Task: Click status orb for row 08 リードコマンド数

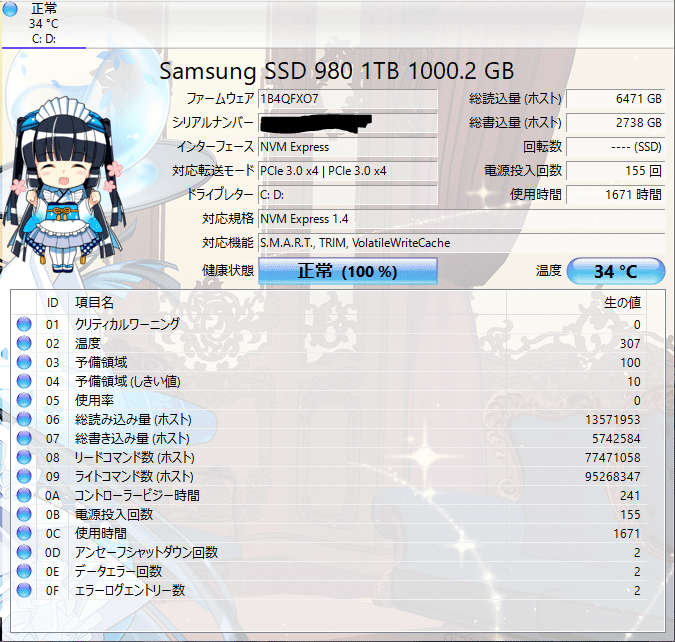Action: [24, 457]
